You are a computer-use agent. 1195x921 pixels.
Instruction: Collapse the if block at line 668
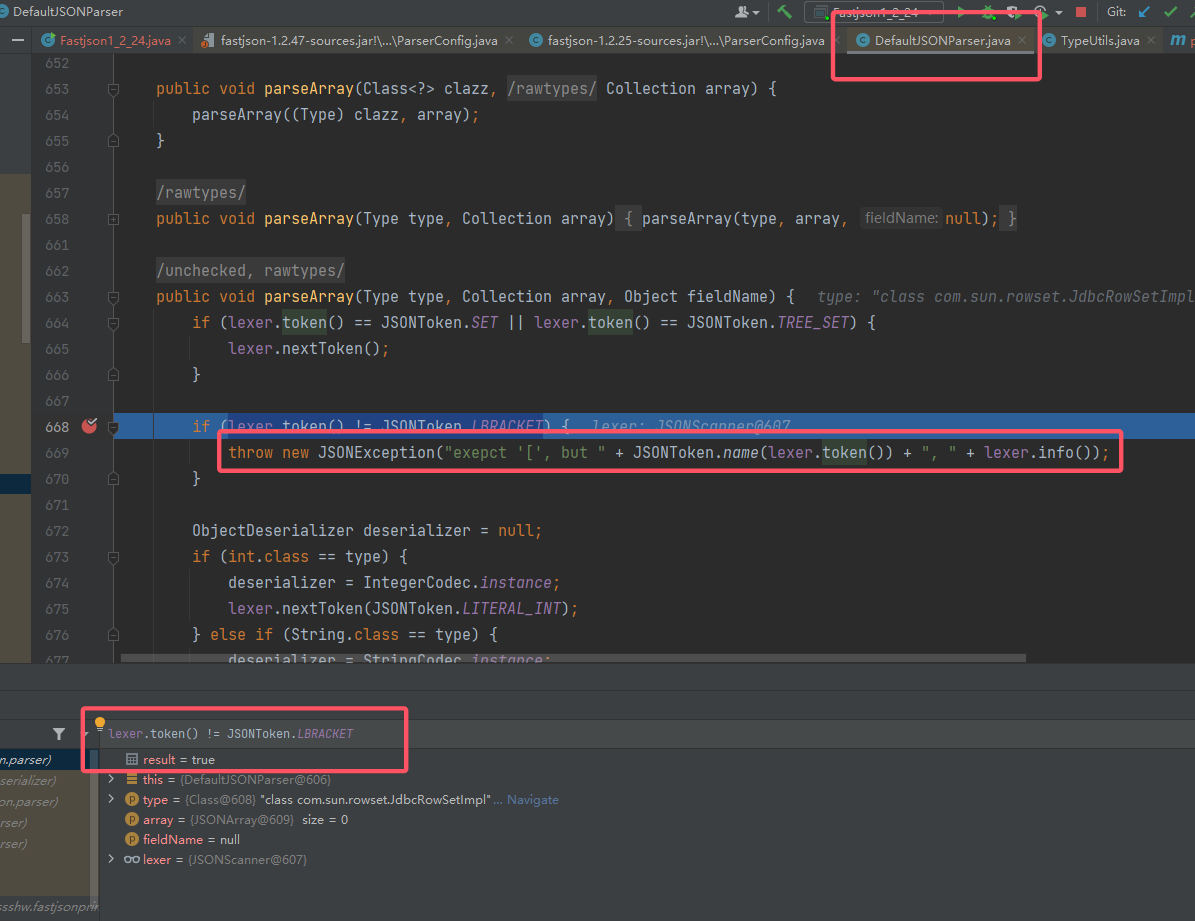(114, 427)
